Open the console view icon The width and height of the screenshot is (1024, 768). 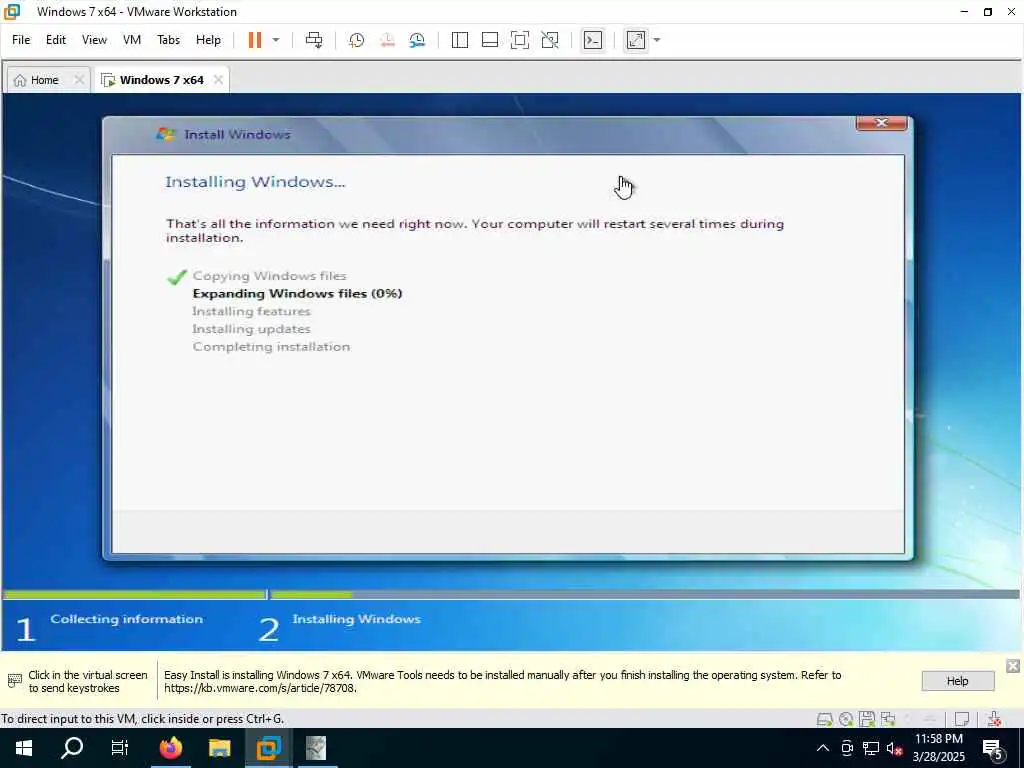point(593,40)
